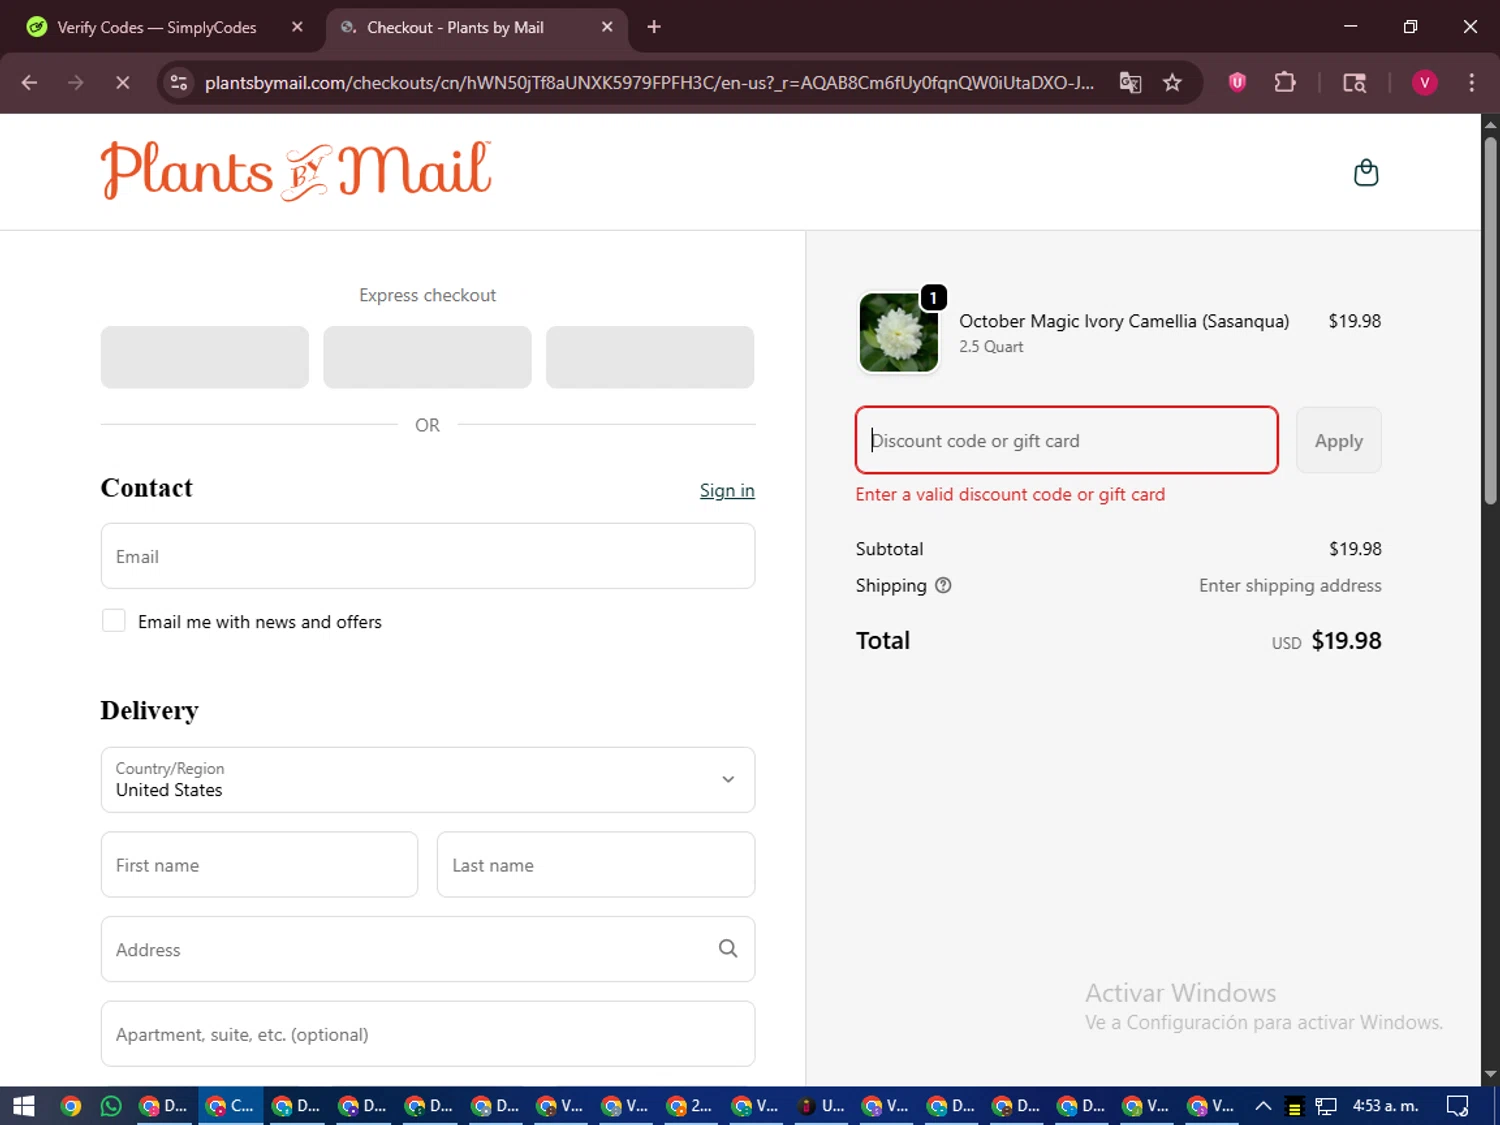
Task: Bookmark this page with star icon
Action: click(1172, 83)
